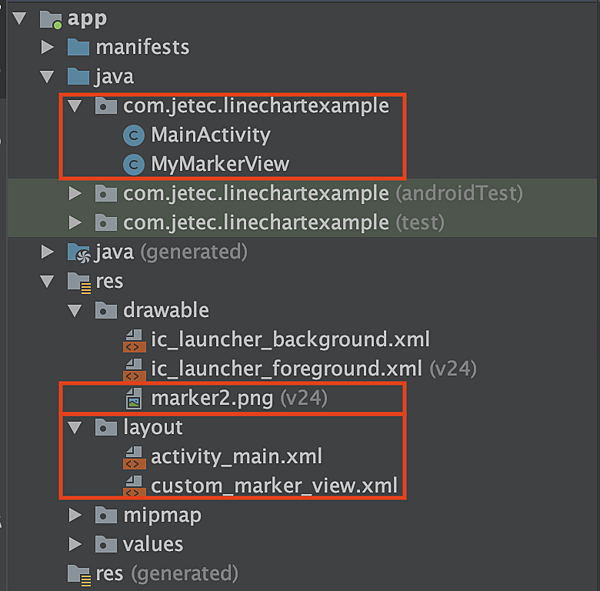Select the res (generated) label
Viewport: 600px width, 591px height.
167,574
